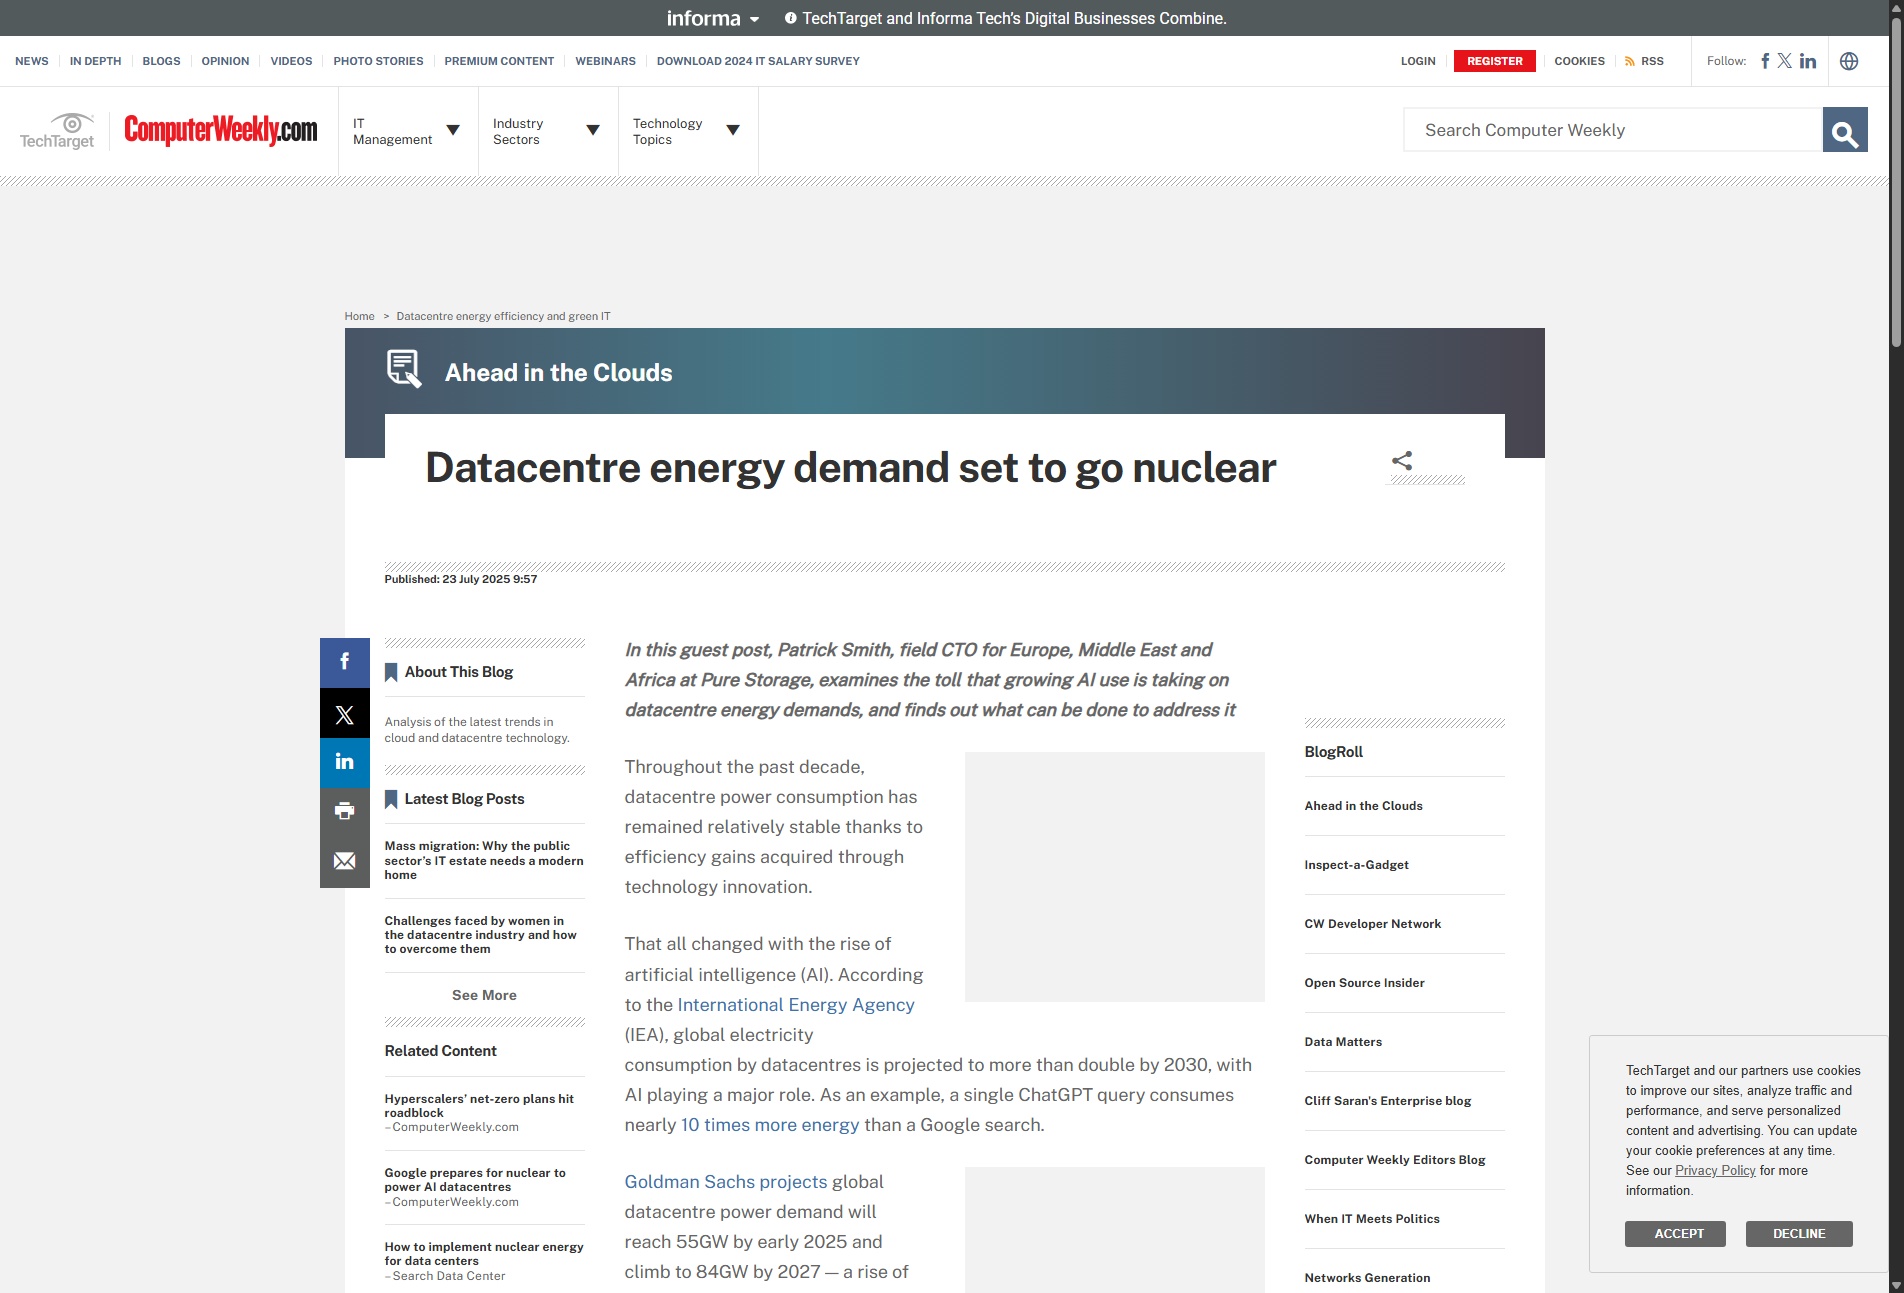Open the Premium Content menu item
This screenshot has width=1904, height=1293.
tap(499, 61)
